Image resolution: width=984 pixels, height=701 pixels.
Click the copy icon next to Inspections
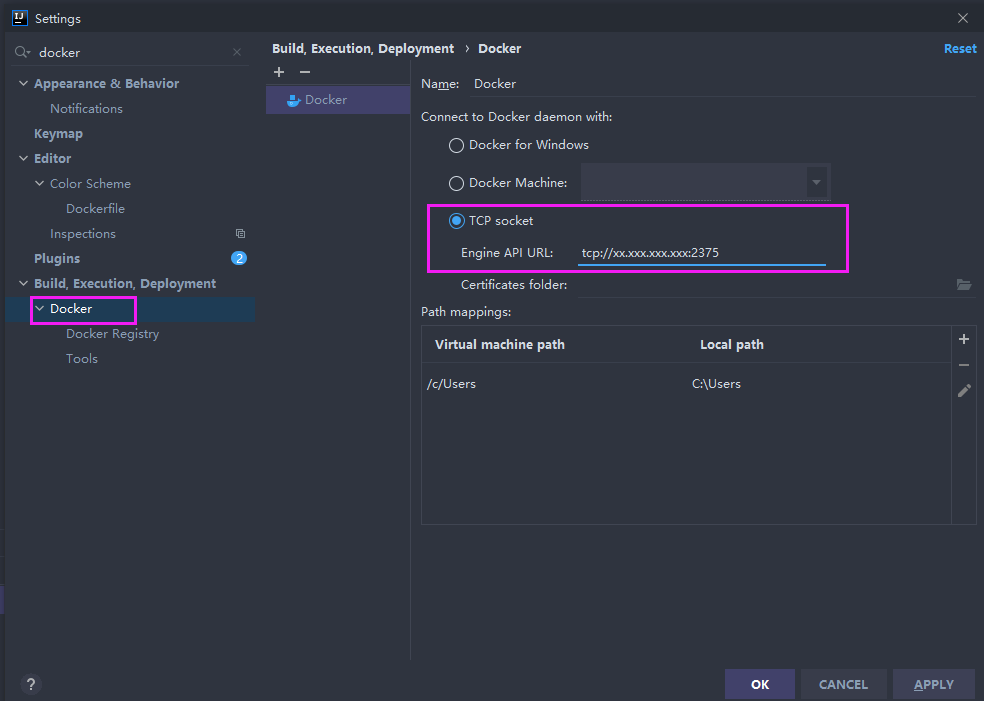(240, 233)
